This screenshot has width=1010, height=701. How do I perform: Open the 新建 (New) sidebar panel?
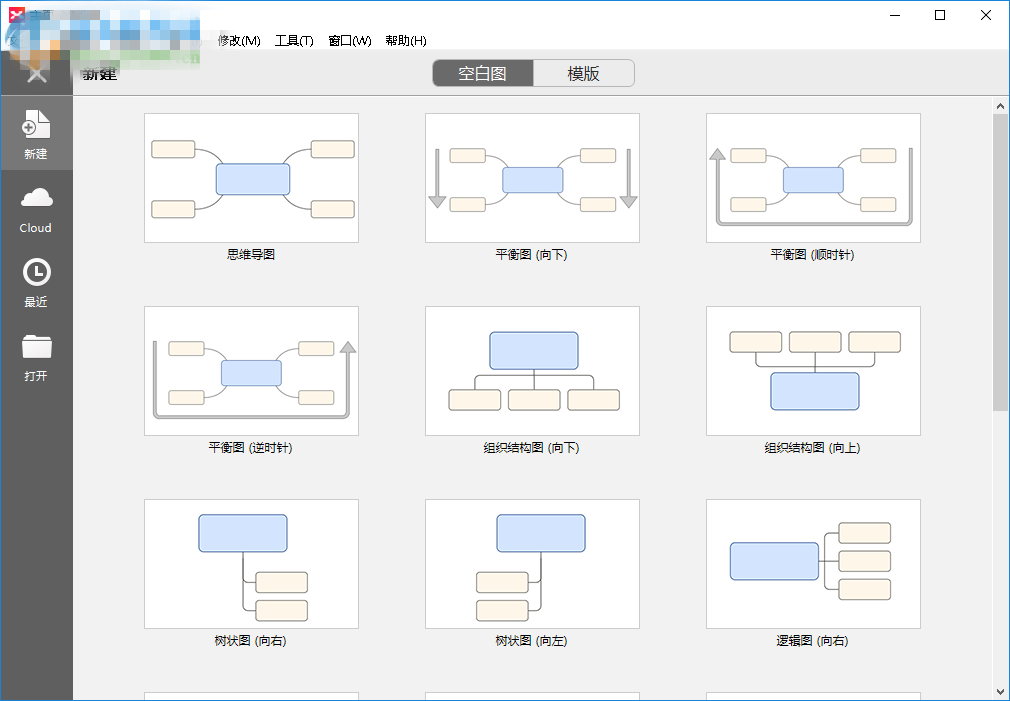click(36, 134)
